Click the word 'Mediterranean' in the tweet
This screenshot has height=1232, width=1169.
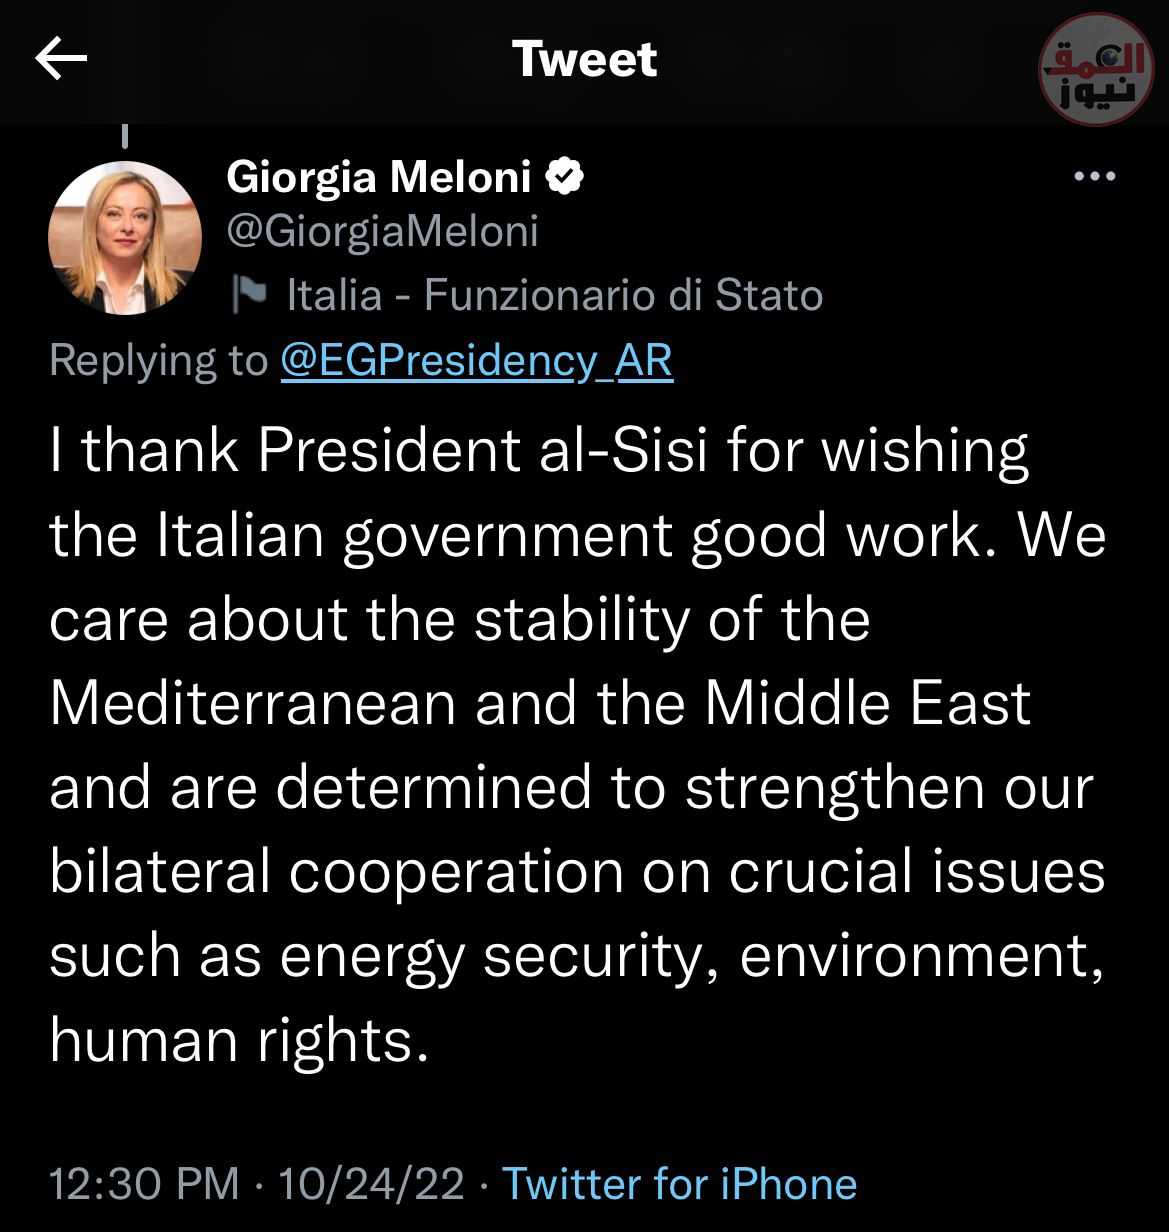pyautogui.click(x=253, y=703)
